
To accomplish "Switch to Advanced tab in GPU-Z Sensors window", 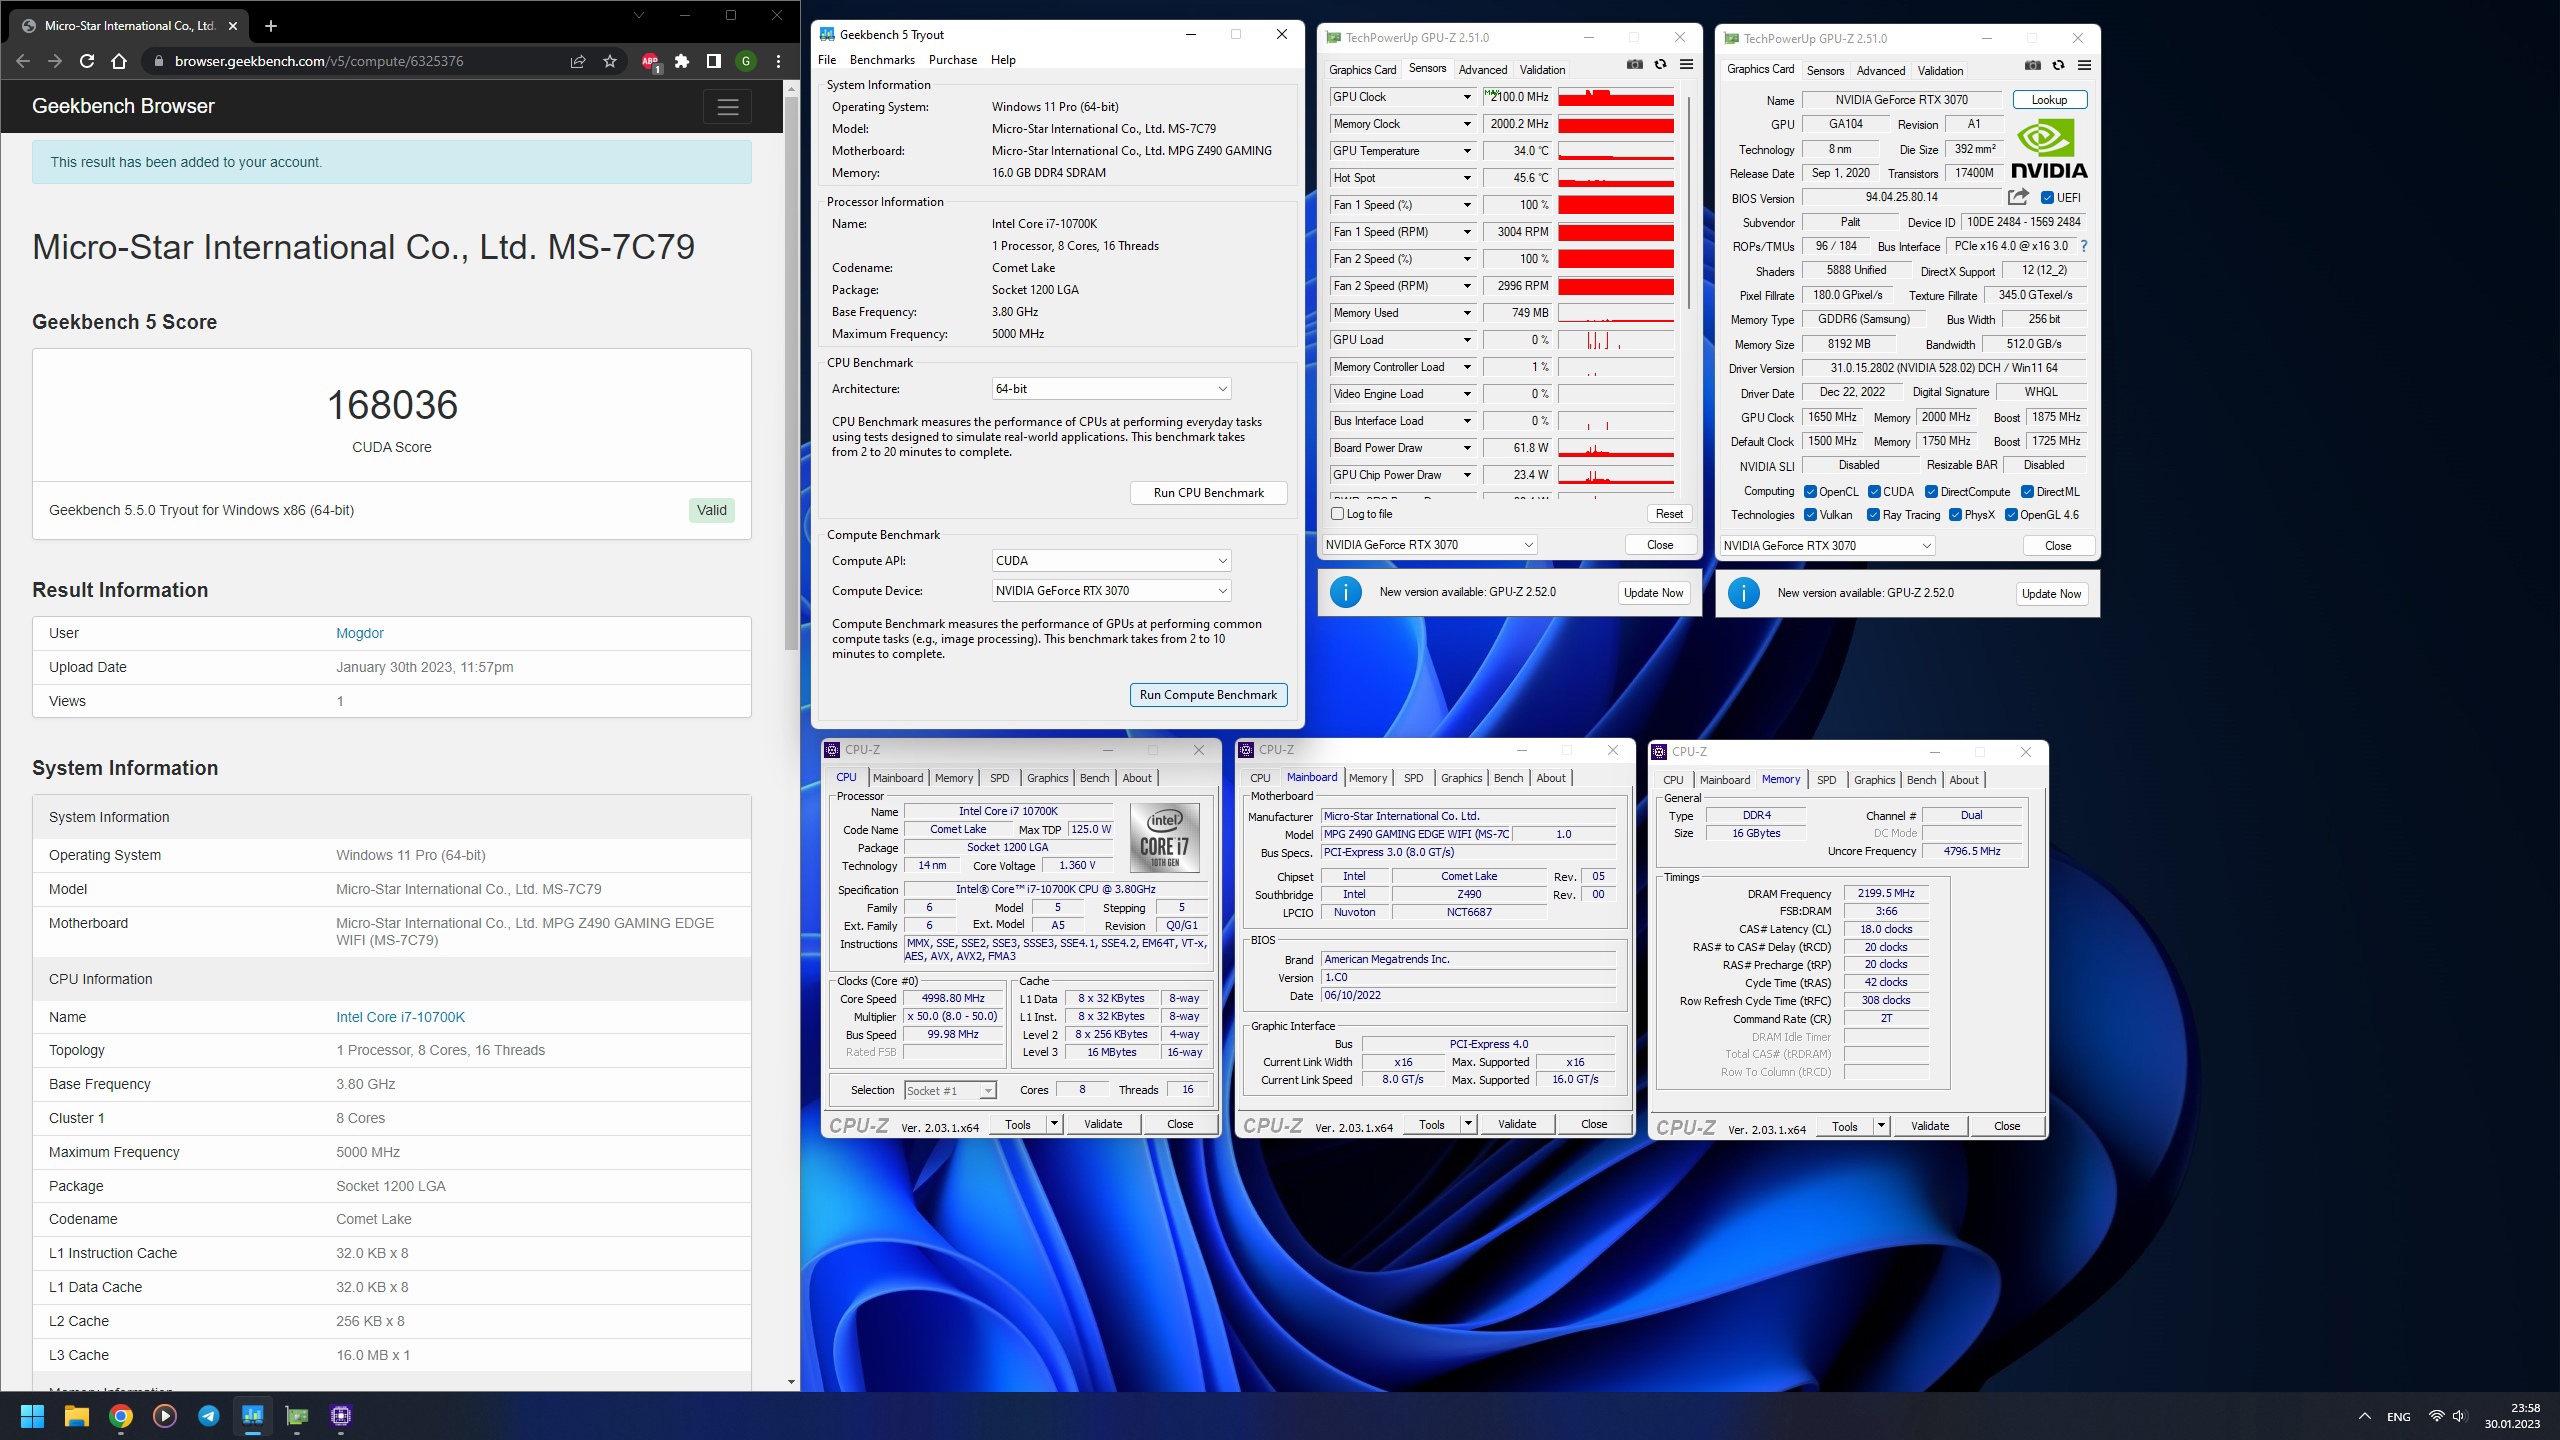I will [1482, 70].
